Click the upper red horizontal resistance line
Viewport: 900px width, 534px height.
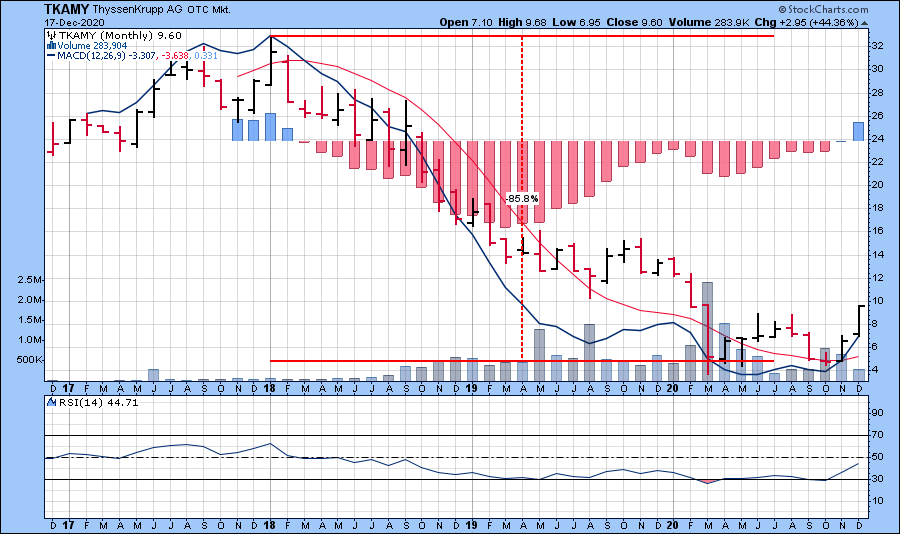pos(522,36)
